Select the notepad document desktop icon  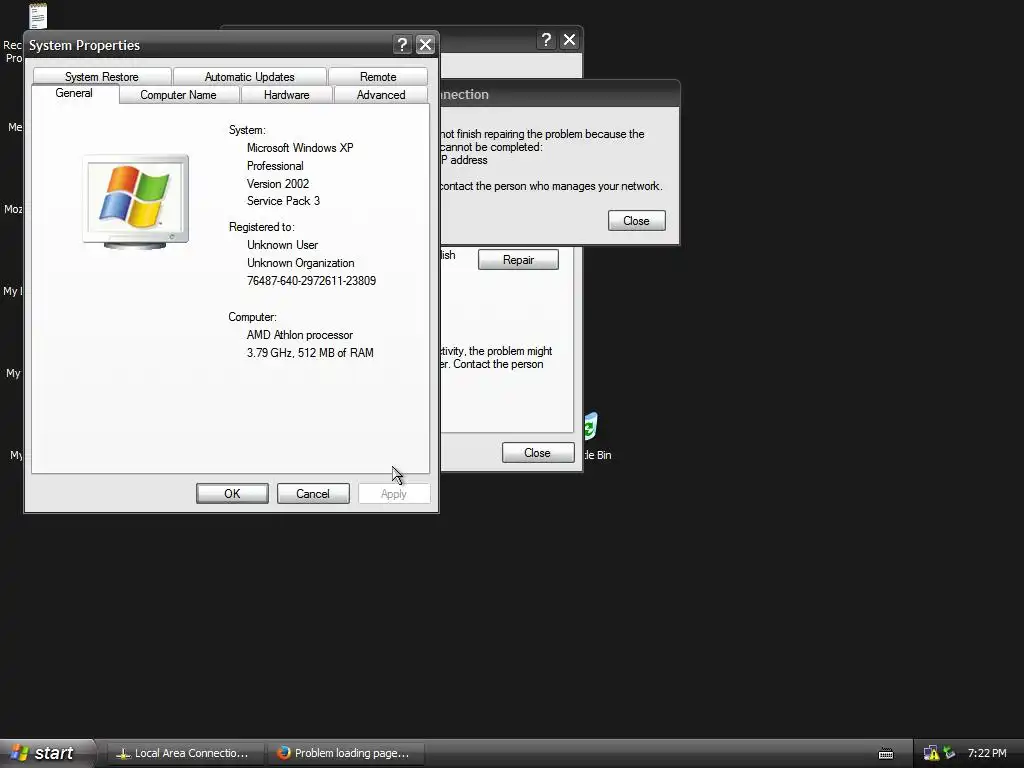[x=39, y=16]
